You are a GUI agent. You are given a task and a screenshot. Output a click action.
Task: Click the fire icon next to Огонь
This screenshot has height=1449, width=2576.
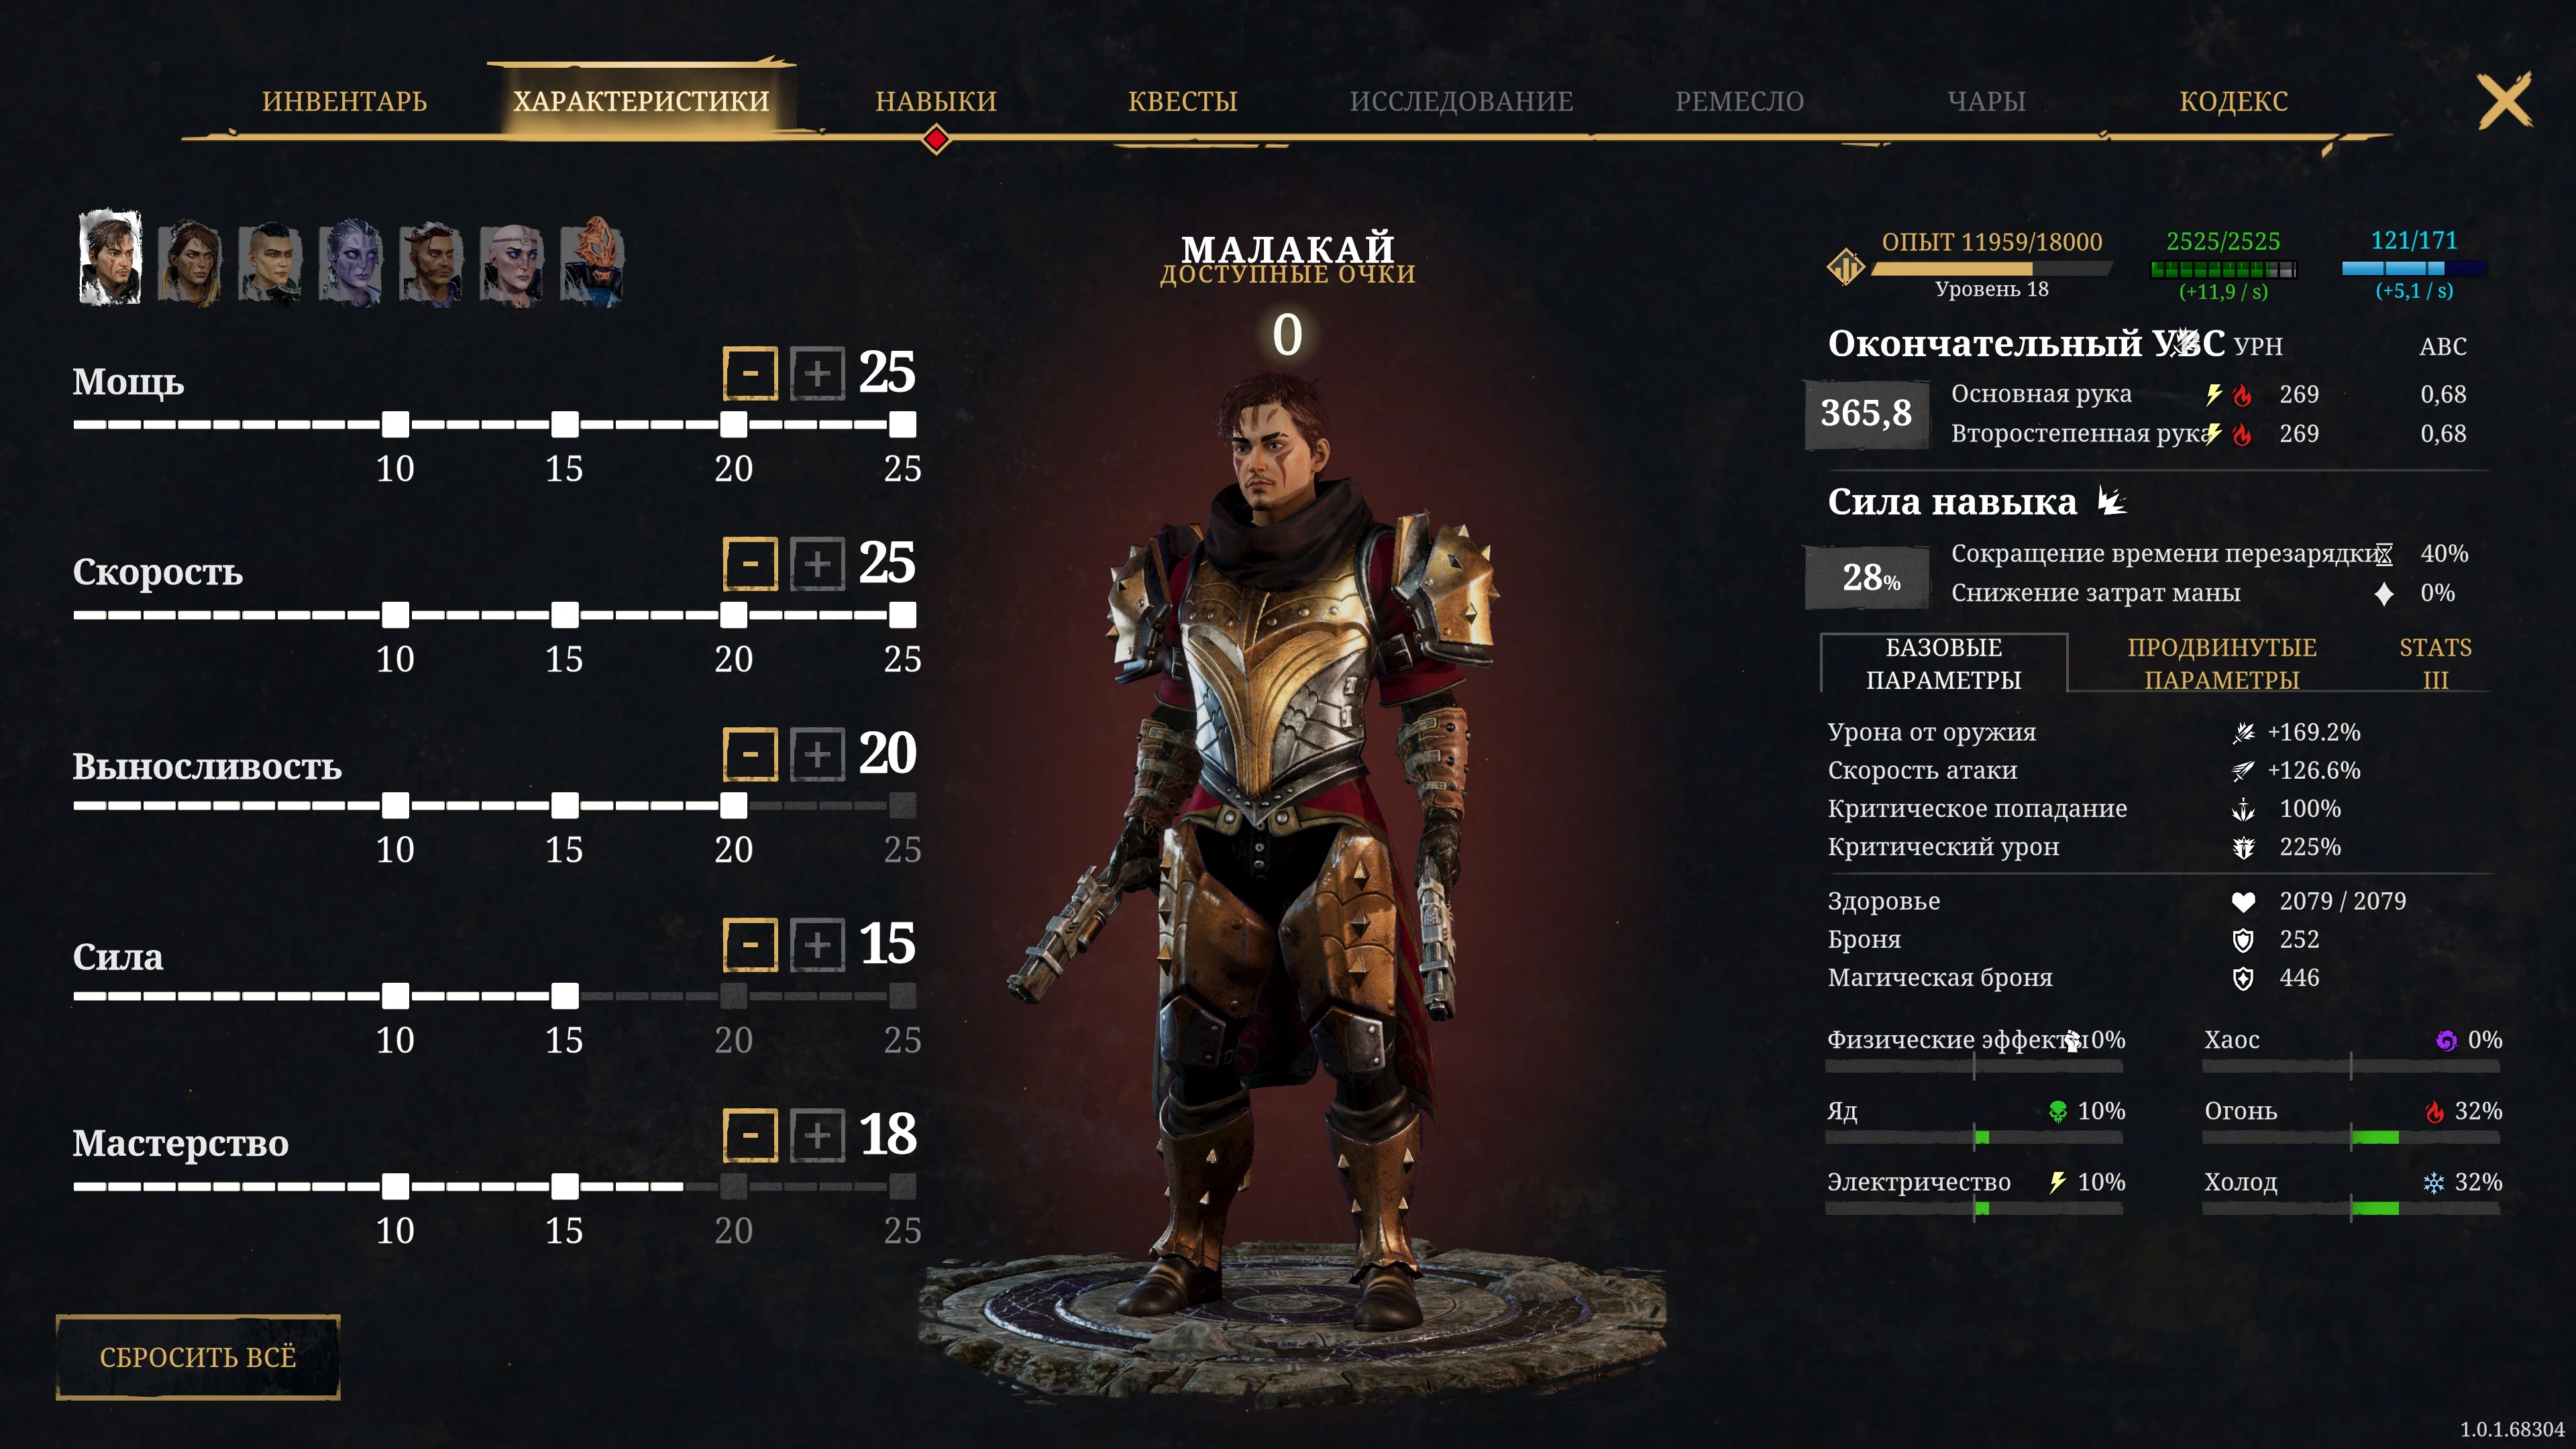(2435, 1111)
